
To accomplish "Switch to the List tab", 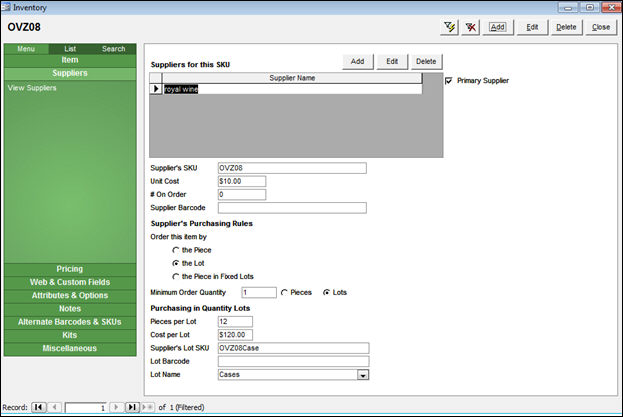I will point(70,49).
